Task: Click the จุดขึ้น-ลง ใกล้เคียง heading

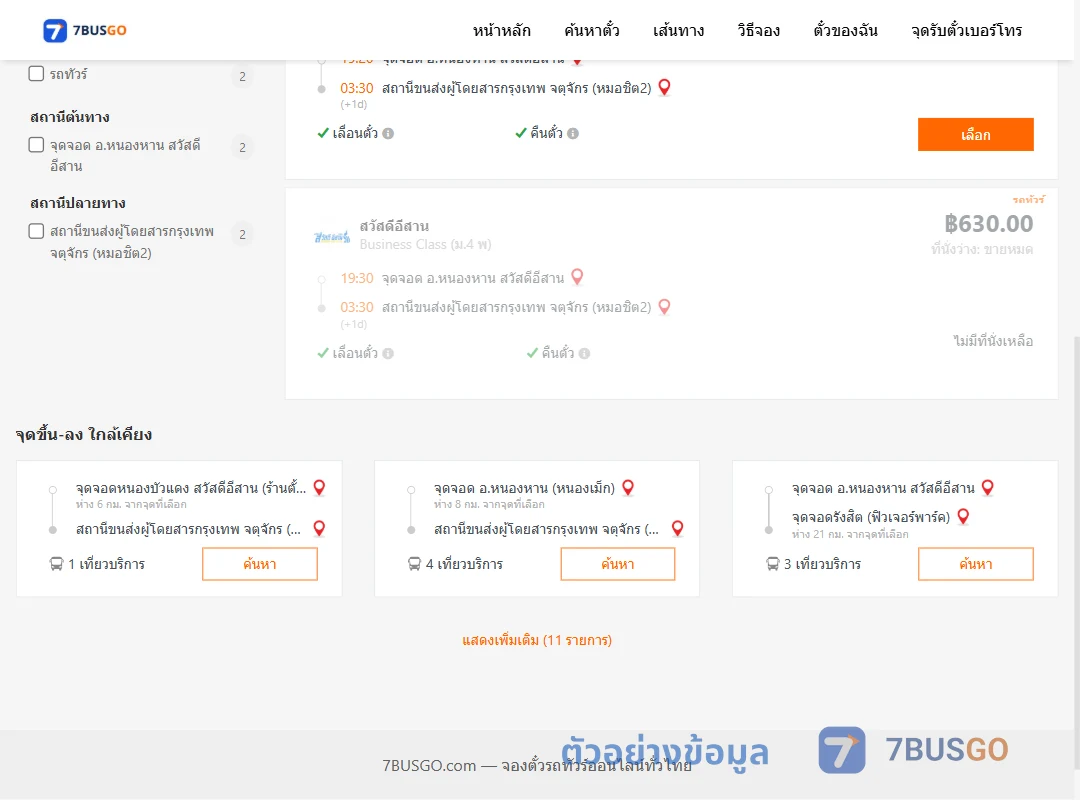Action: click(x=84, y=434)
